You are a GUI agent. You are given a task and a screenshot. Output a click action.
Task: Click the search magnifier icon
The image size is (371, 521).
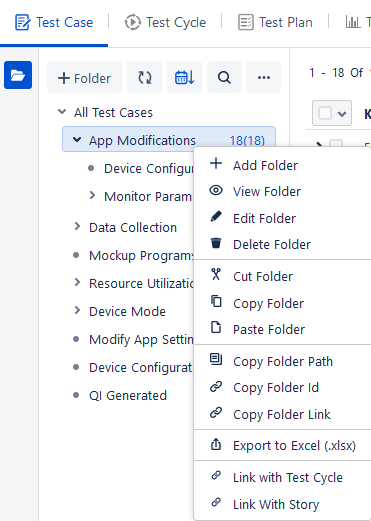pyautogui.click(x=224, y=77)
